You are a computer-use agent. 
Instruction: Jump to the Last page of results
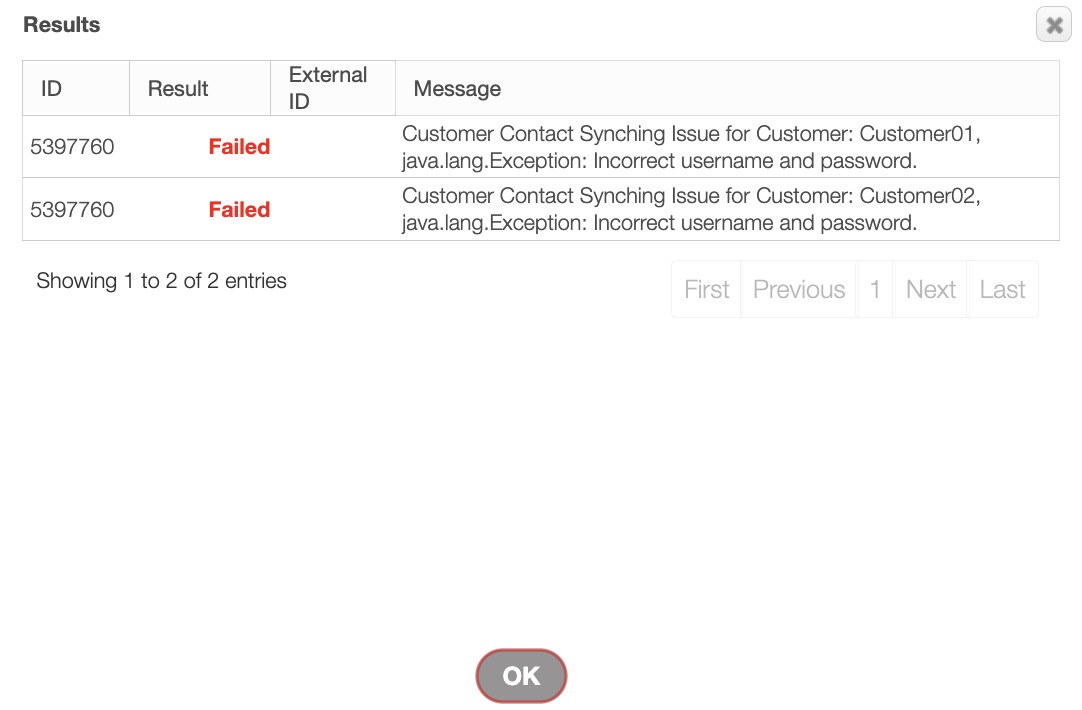1002,289
